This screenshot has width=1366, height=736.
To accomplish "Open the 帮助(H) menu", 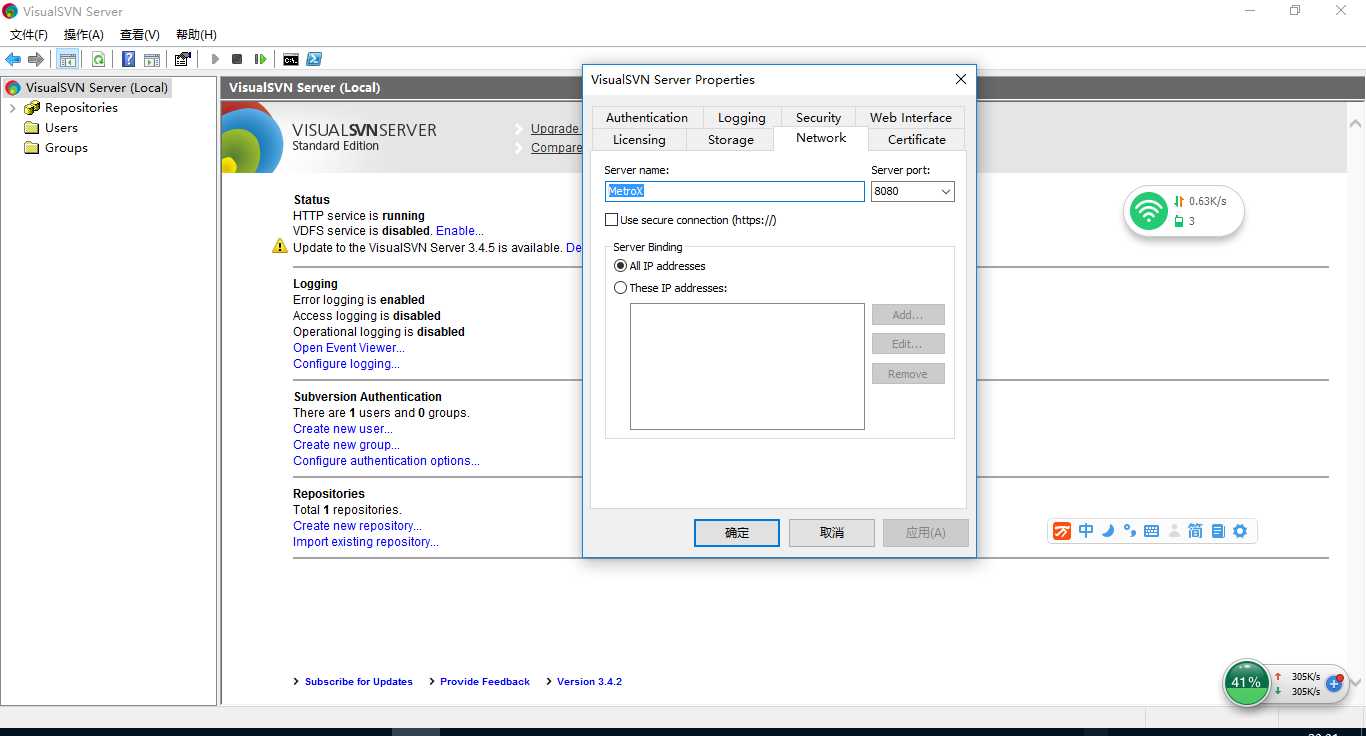I will point(196,35).
